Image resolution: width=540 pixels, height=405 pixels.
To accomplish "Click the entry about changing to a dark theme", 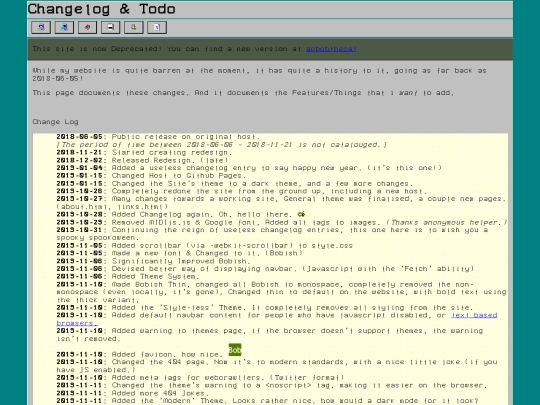I will [x=235, y=184].
